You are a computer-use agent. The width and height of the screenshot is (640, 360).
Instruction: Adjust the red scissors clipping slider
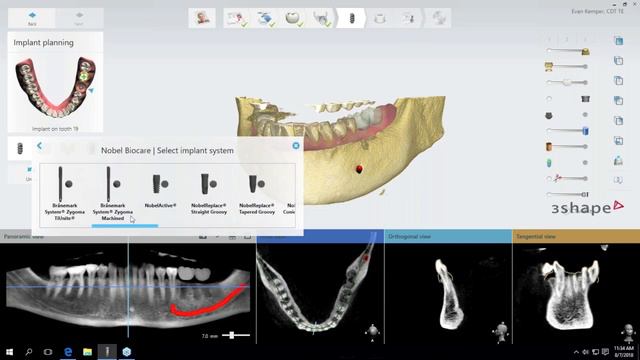pyautogui.click(x=568, y=178)
